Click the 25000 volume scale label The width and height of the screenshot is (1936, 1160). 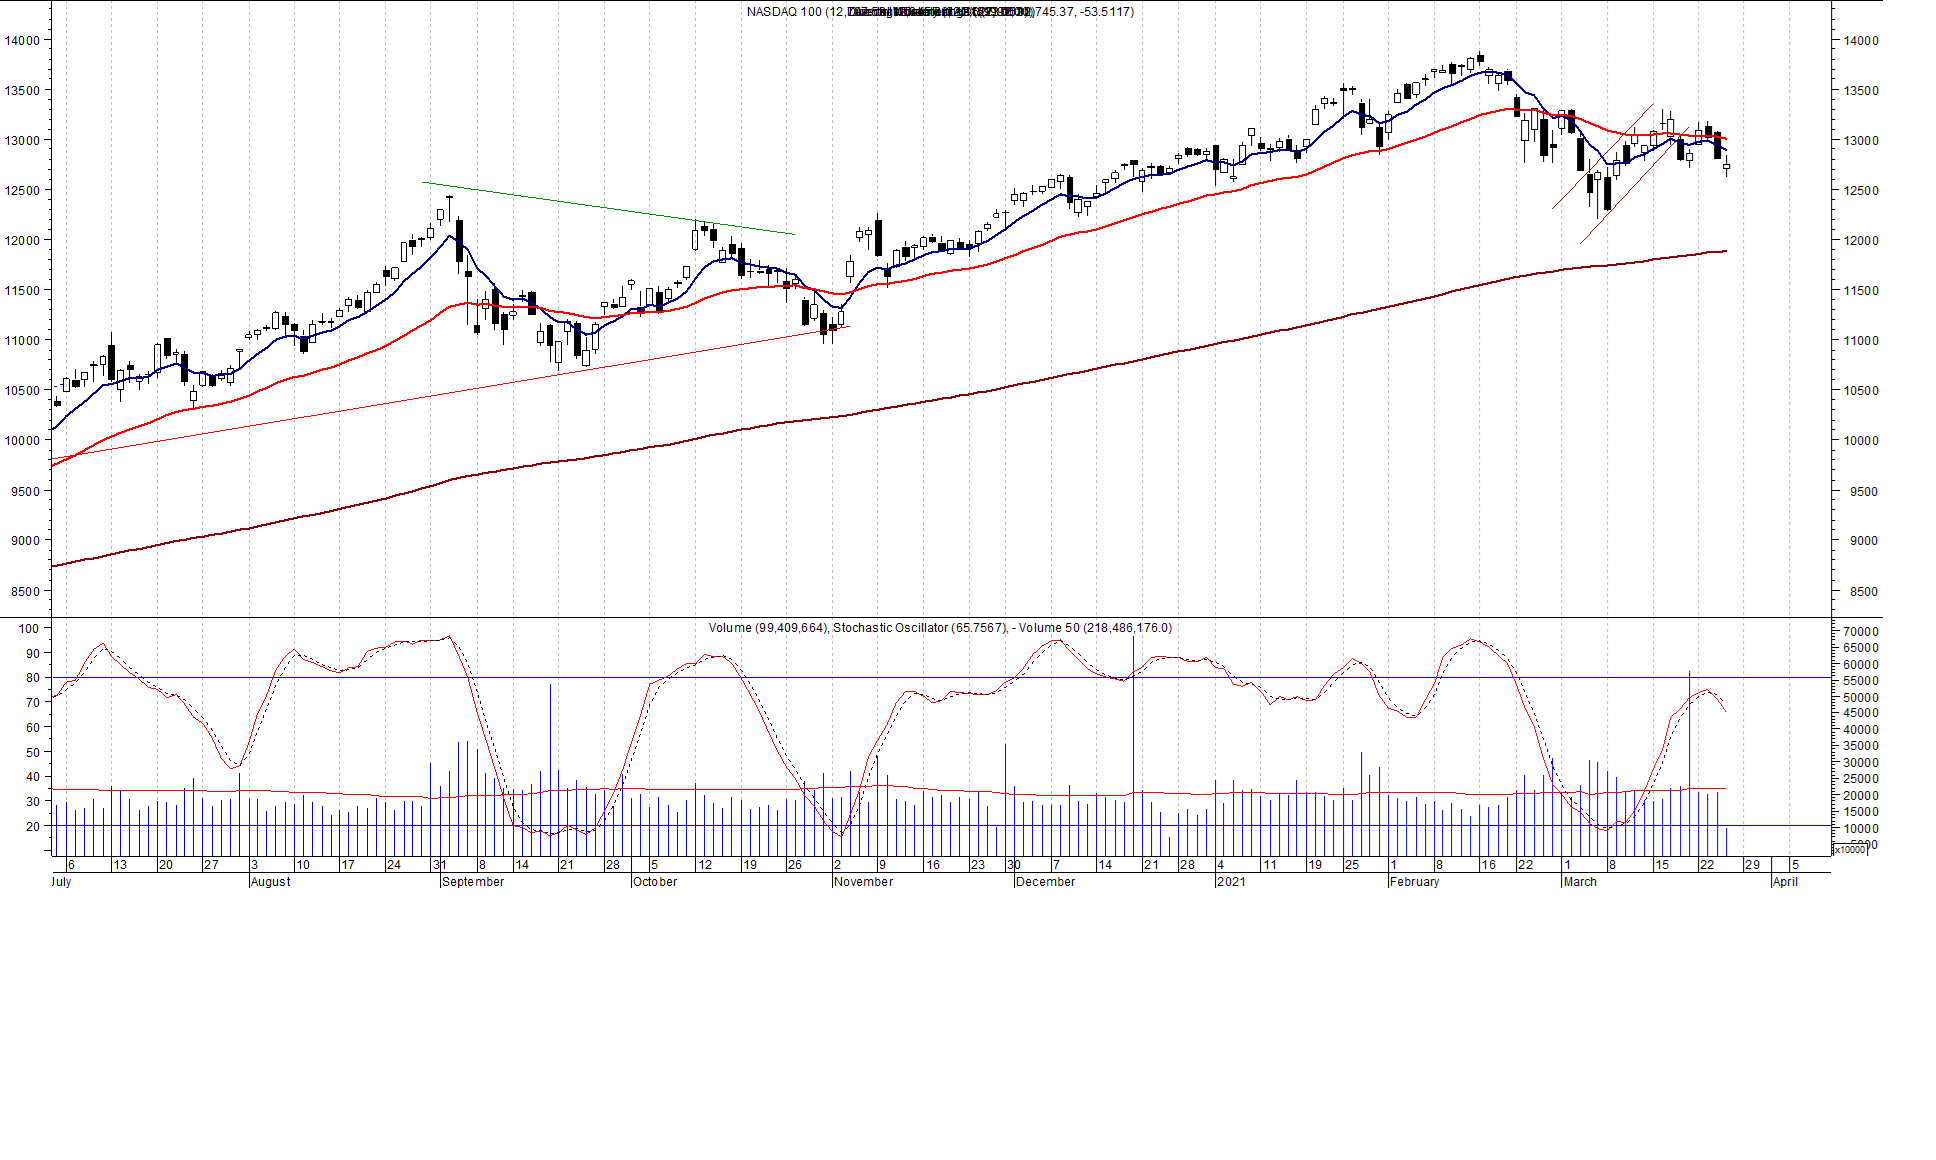click(x=1862, y=780)
